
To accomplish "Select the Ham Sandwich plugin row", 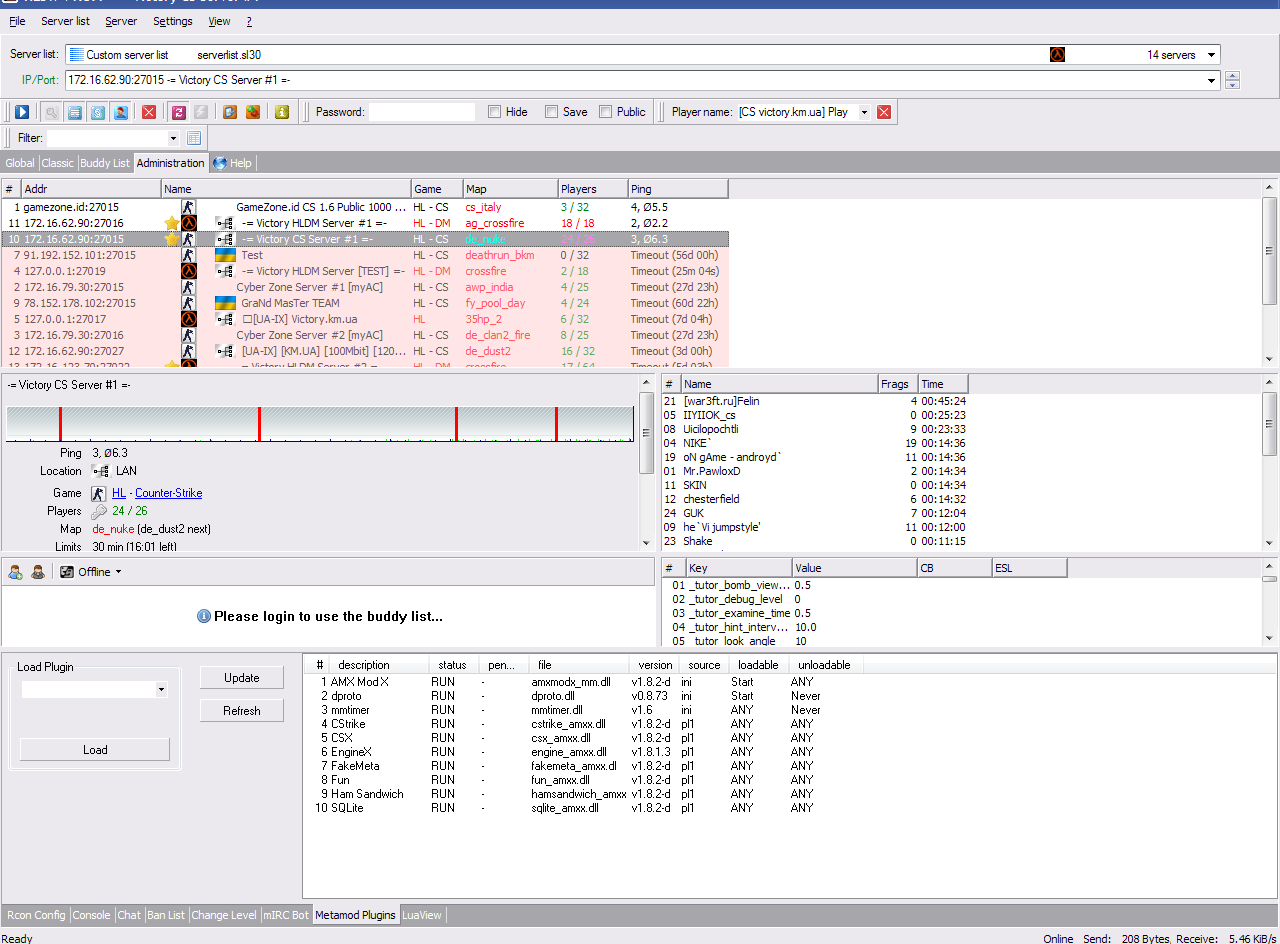I will tap(582, 794).
